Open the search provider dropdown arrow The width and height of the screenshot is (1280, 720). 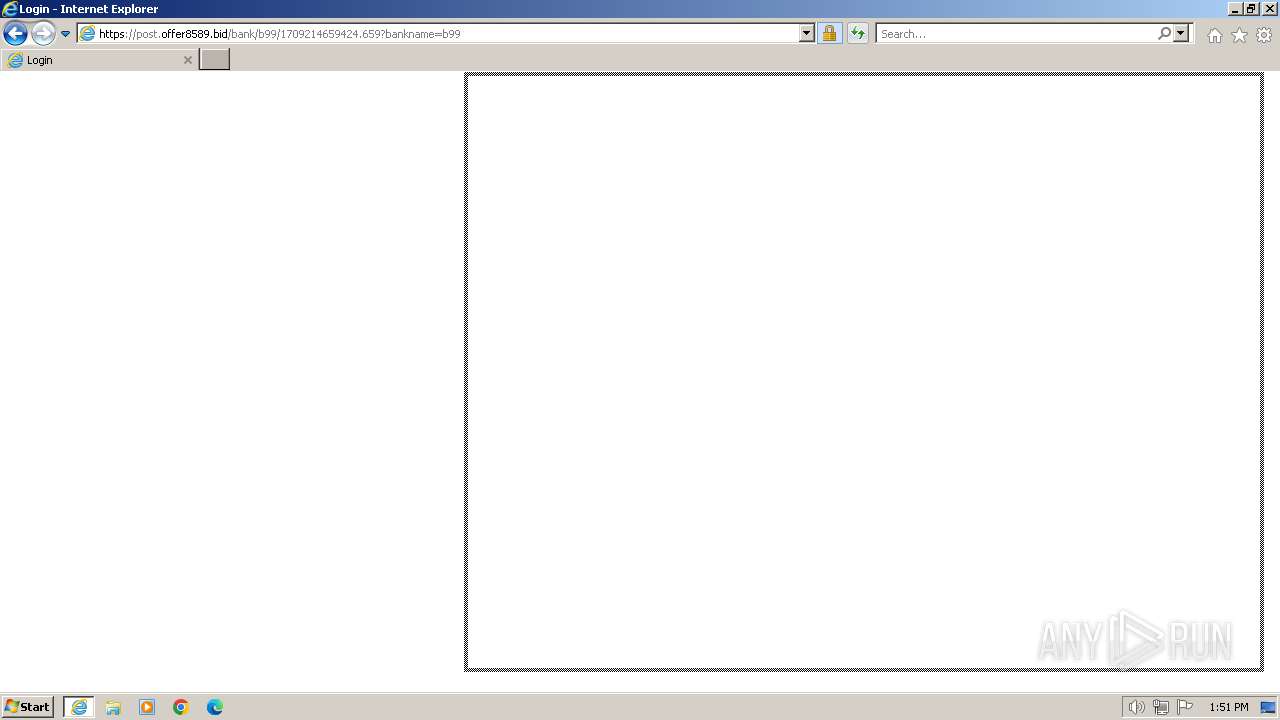1181,33
